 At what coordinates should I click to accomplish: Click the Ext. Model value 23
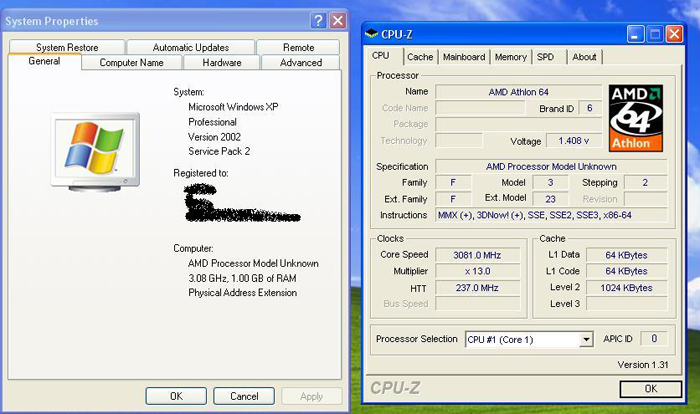click(550, 199)
